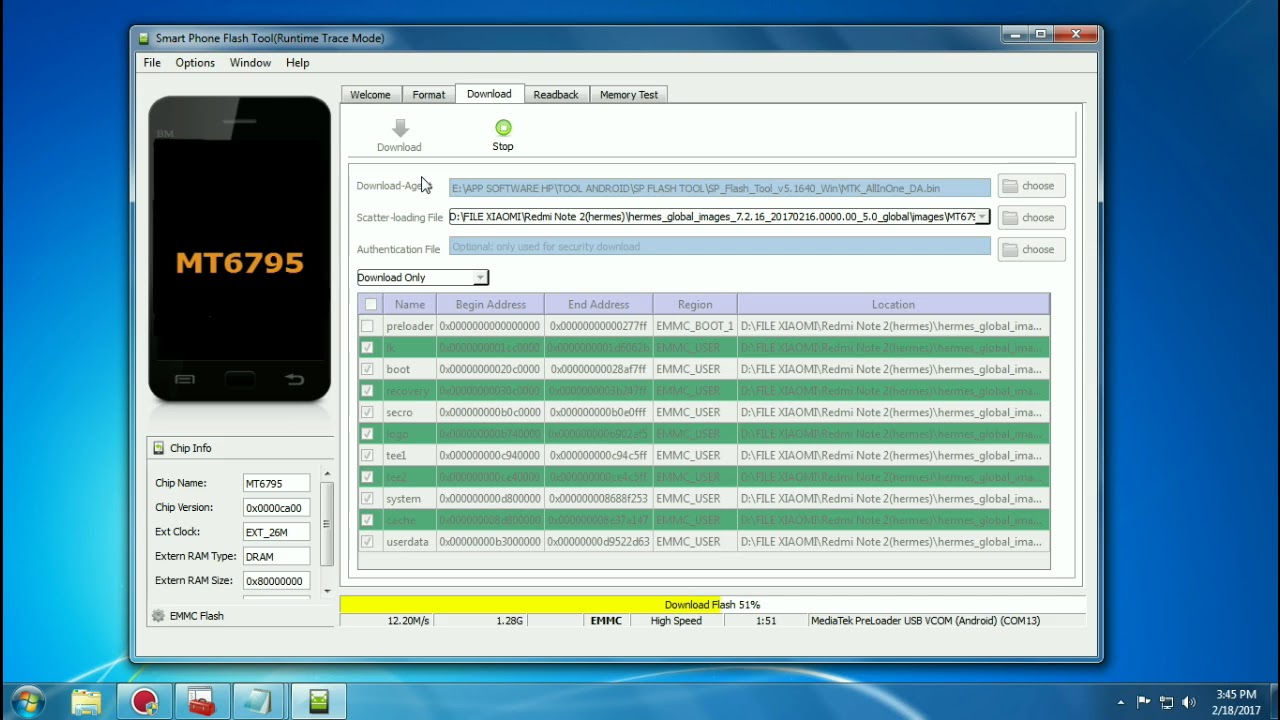Click the MediaTek PreLoader USB VCOM status text

925,621
